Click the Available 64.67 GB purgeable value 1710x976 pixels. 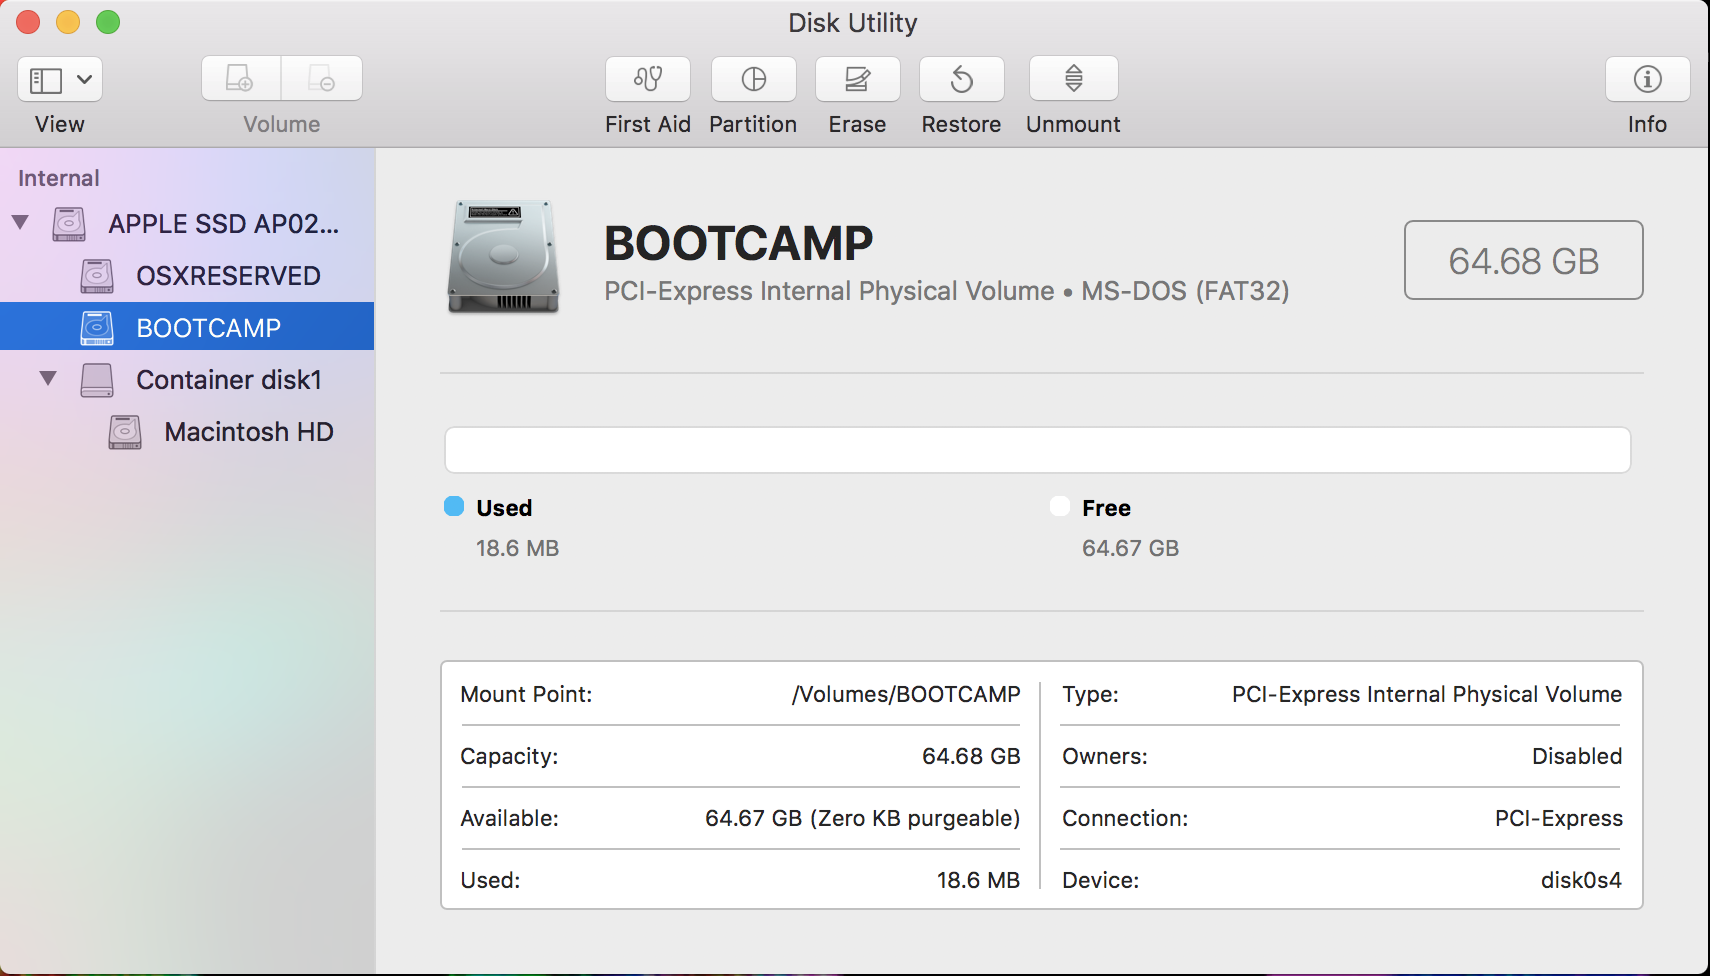point(863,818)
